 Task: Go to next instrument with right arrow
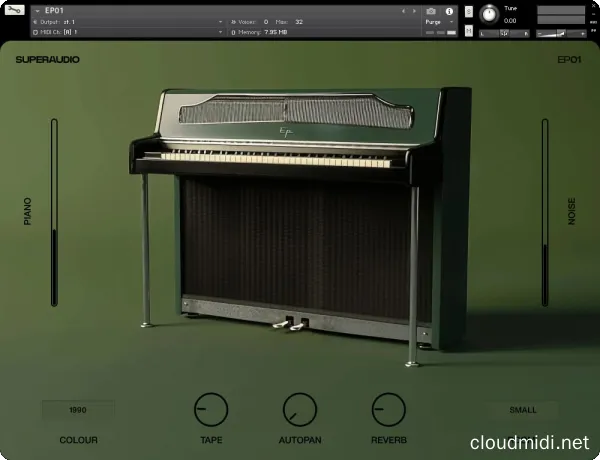(x=413, y=11)
